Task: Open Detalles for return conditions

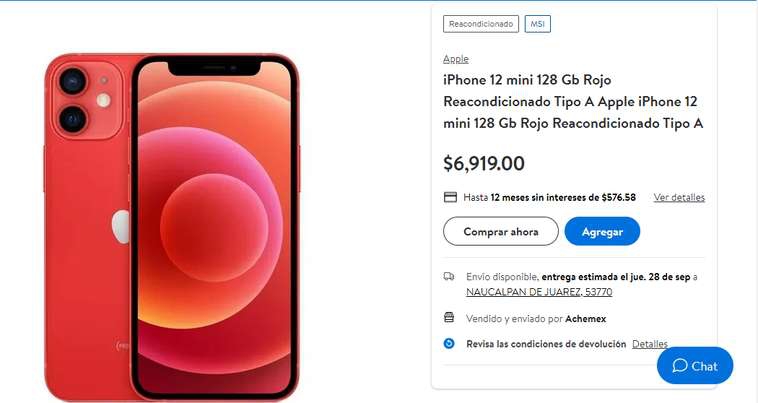Action: coord(650,344)
